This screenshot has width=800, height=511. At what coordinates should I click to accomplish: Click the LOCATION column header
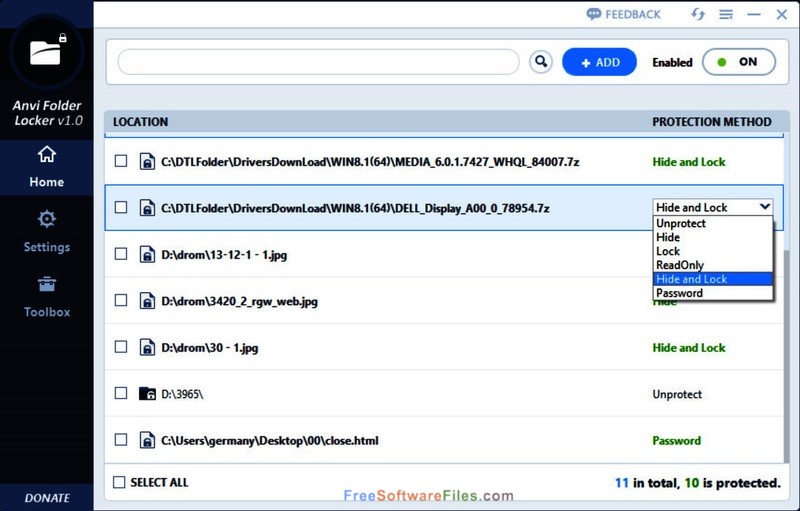(140, 122)
